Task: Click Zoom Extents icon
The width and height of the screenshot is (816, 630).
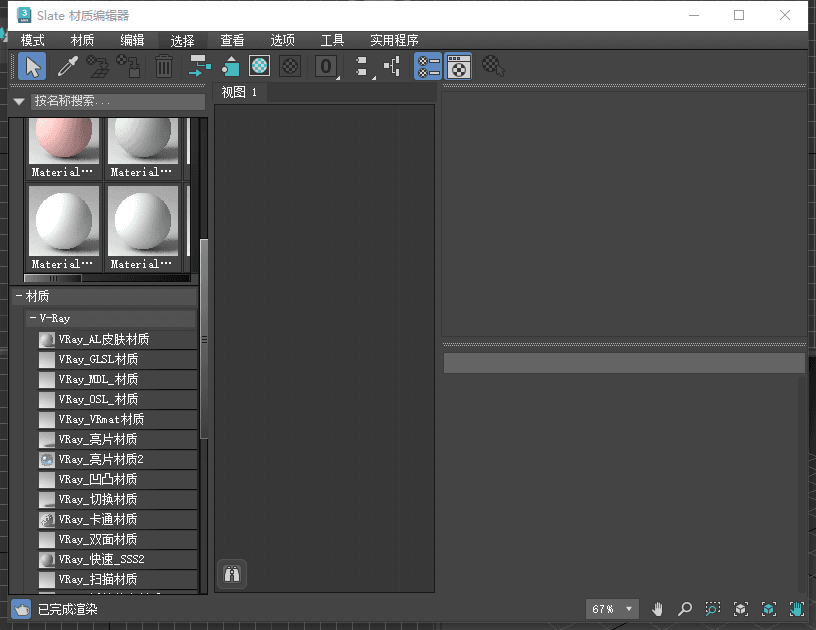Action: tap(741, 609)
